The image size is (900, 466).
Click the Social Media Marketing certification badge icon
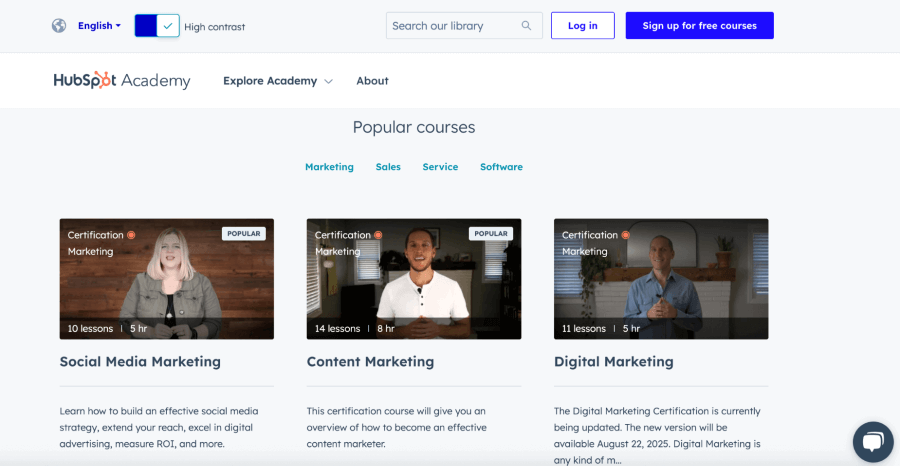(x=131, y=235)
